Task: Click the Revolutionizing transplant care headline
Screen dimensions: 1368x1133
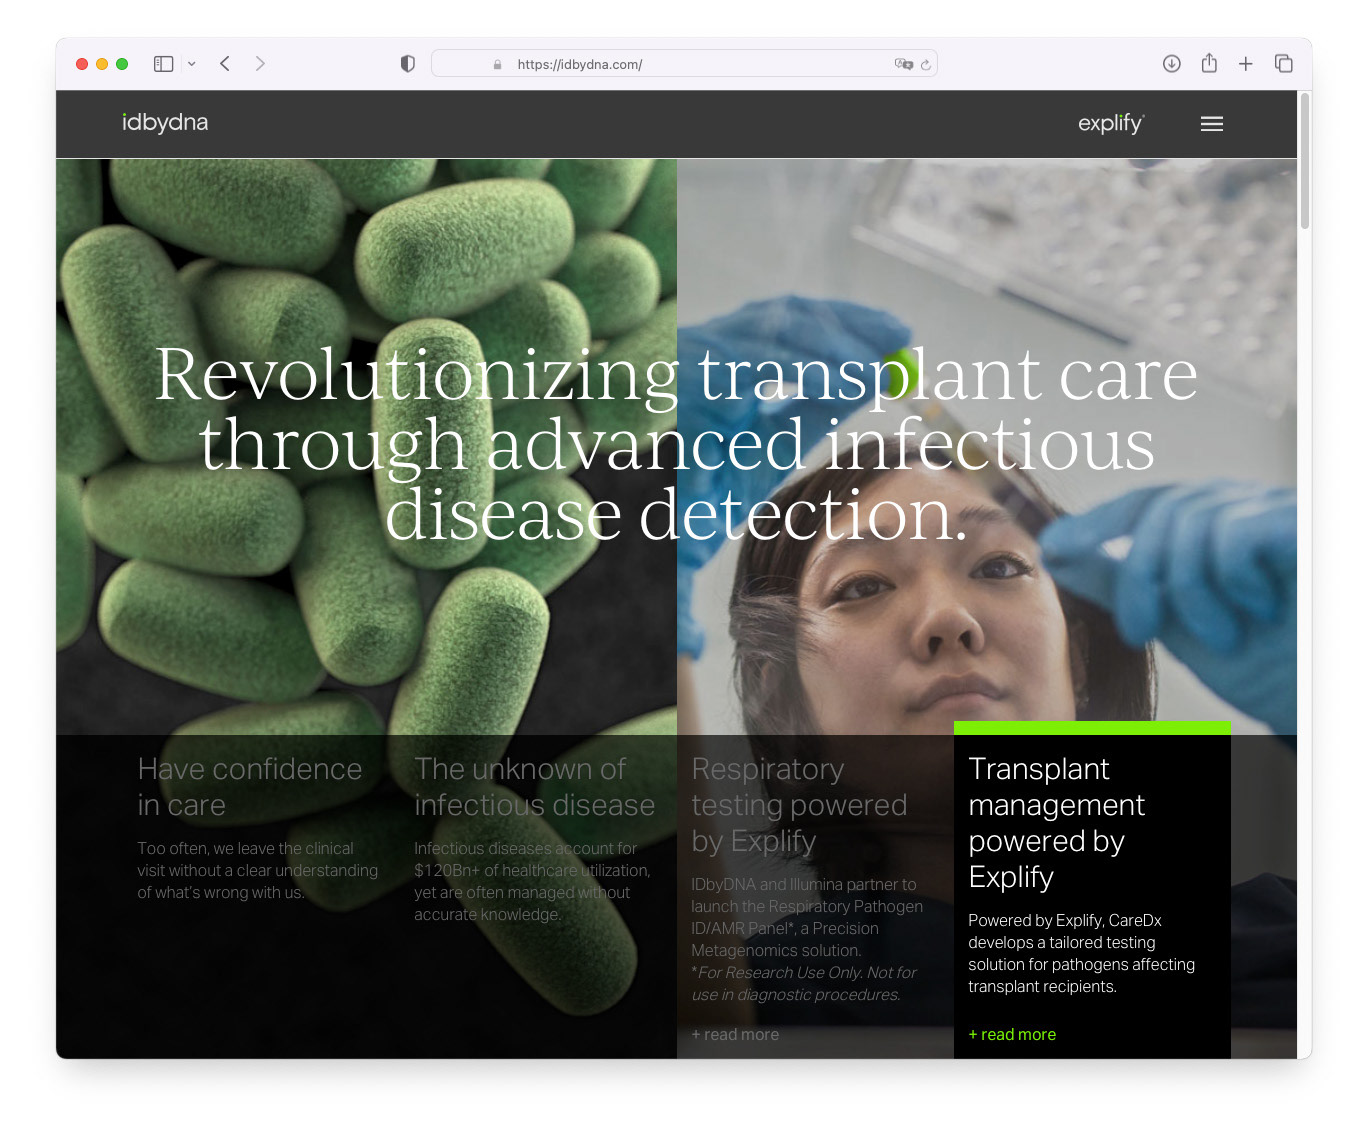Action: (676, 444)
